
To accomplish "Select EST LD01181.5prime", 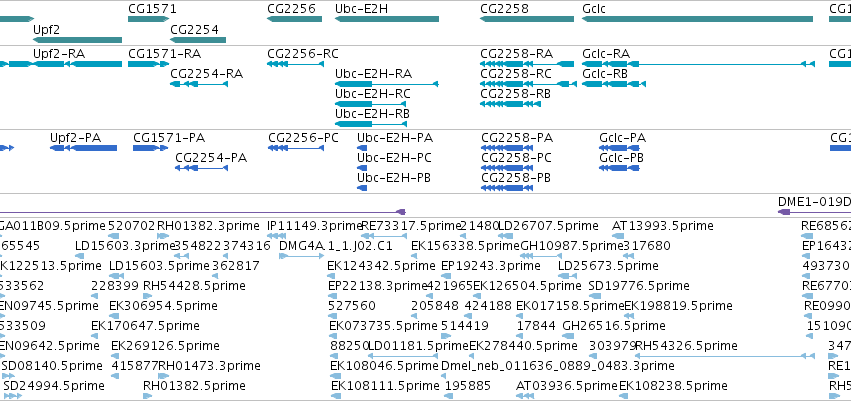I will click(418, 346).
